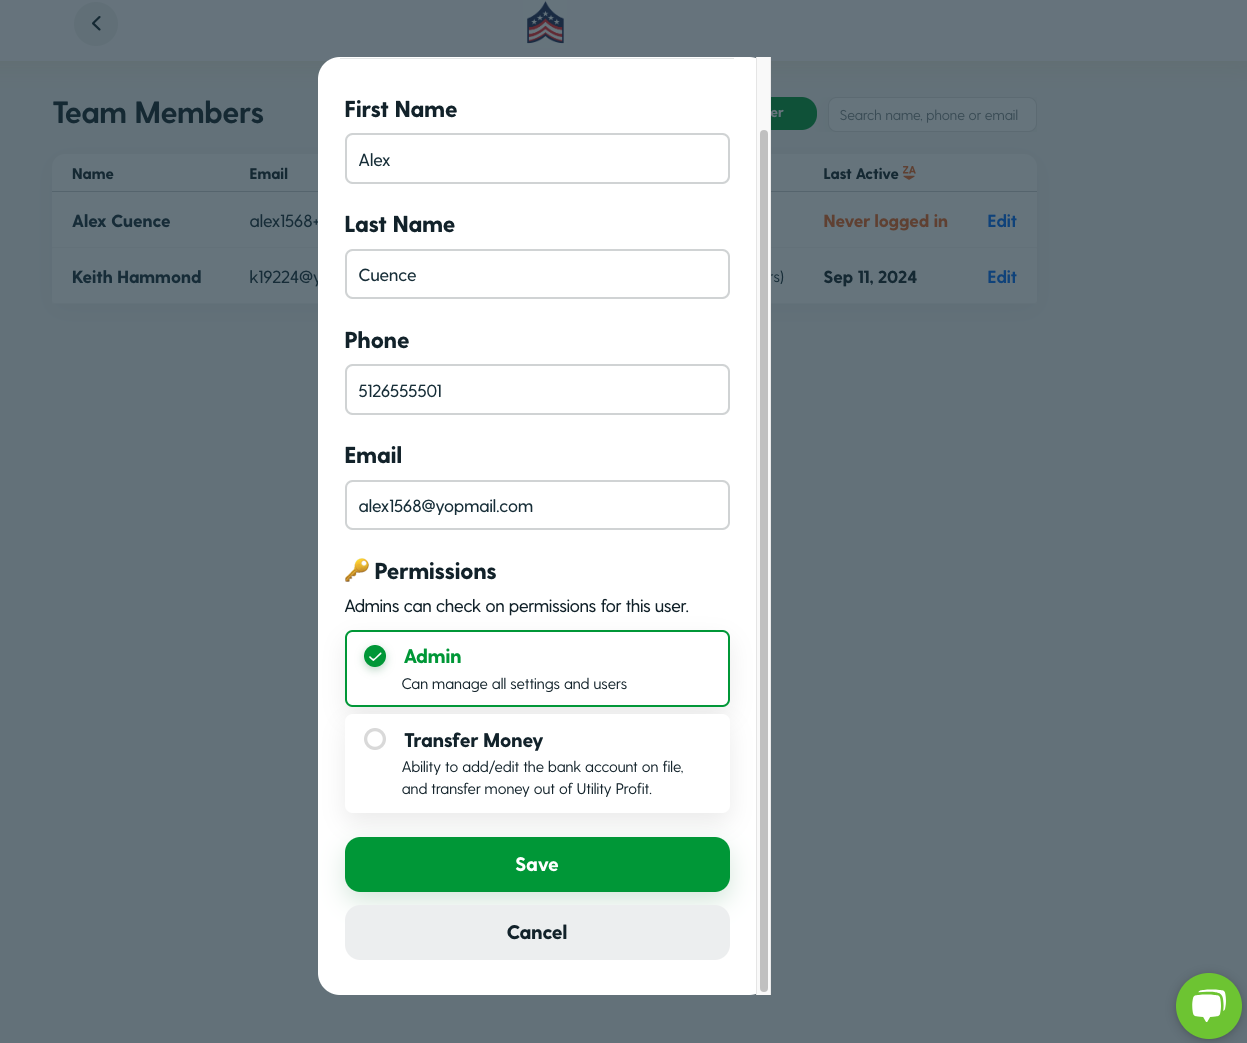The image size is (1247, 1043).
Task: Select the Email address field
Action: pos(537,505)
